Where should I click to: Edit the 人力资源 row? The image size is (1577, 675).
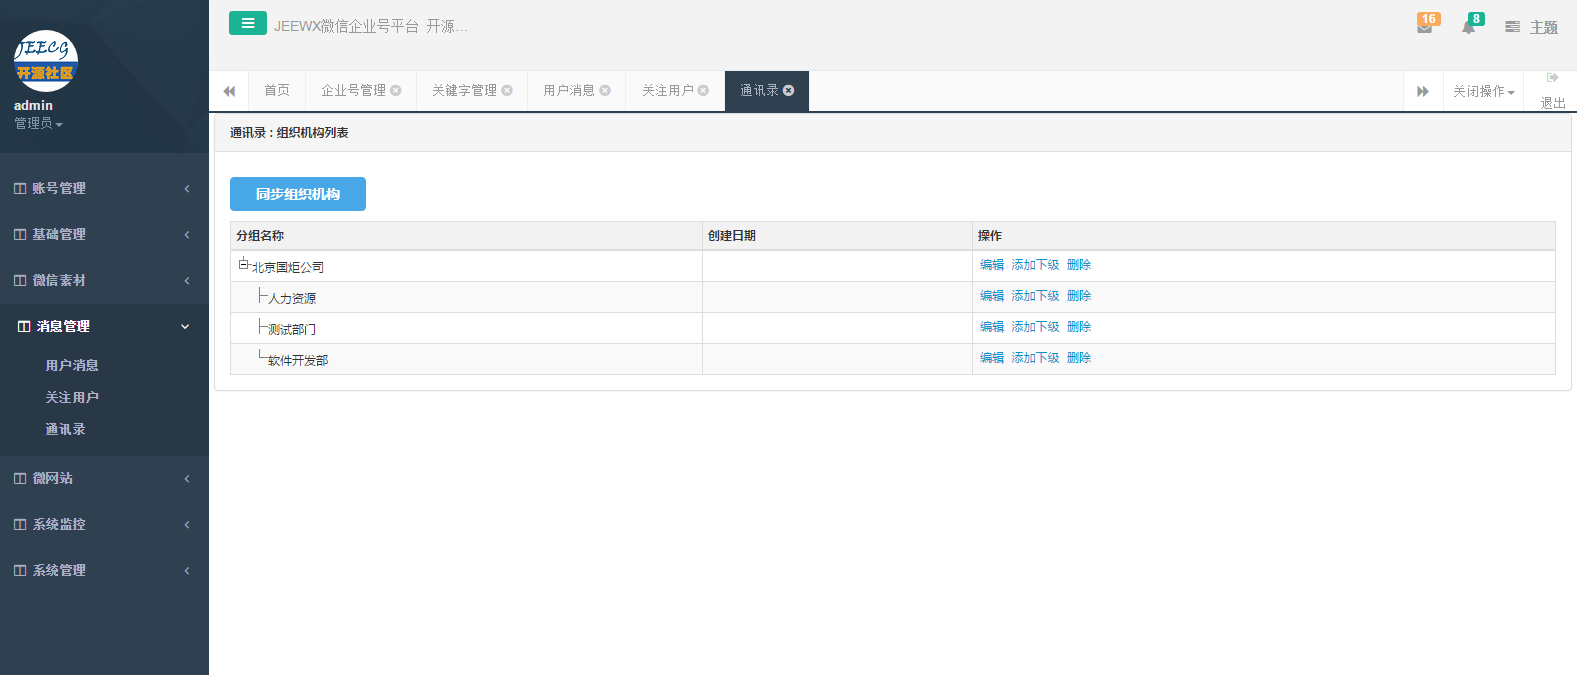point(992,296)
